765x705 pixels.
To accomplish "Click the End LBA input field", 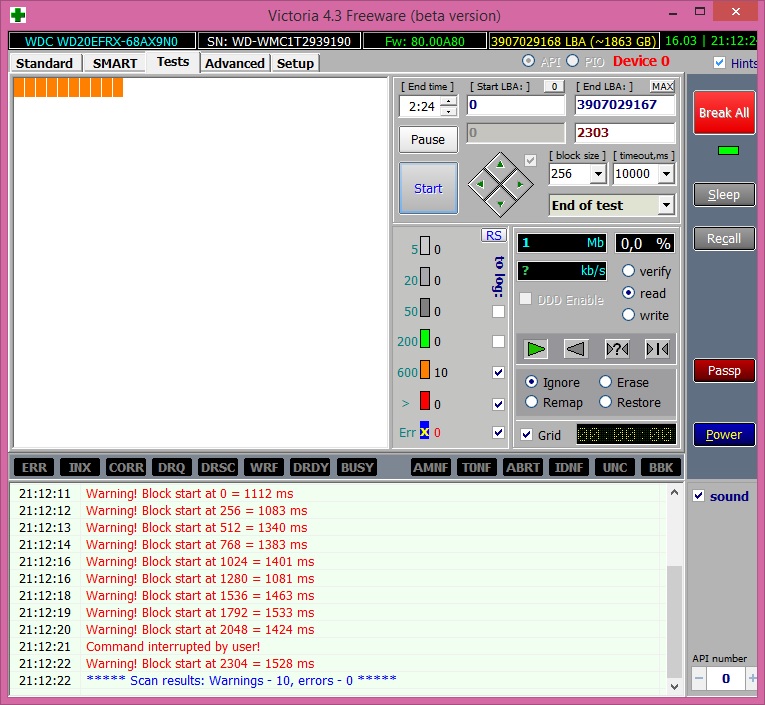I will (624, 105).
